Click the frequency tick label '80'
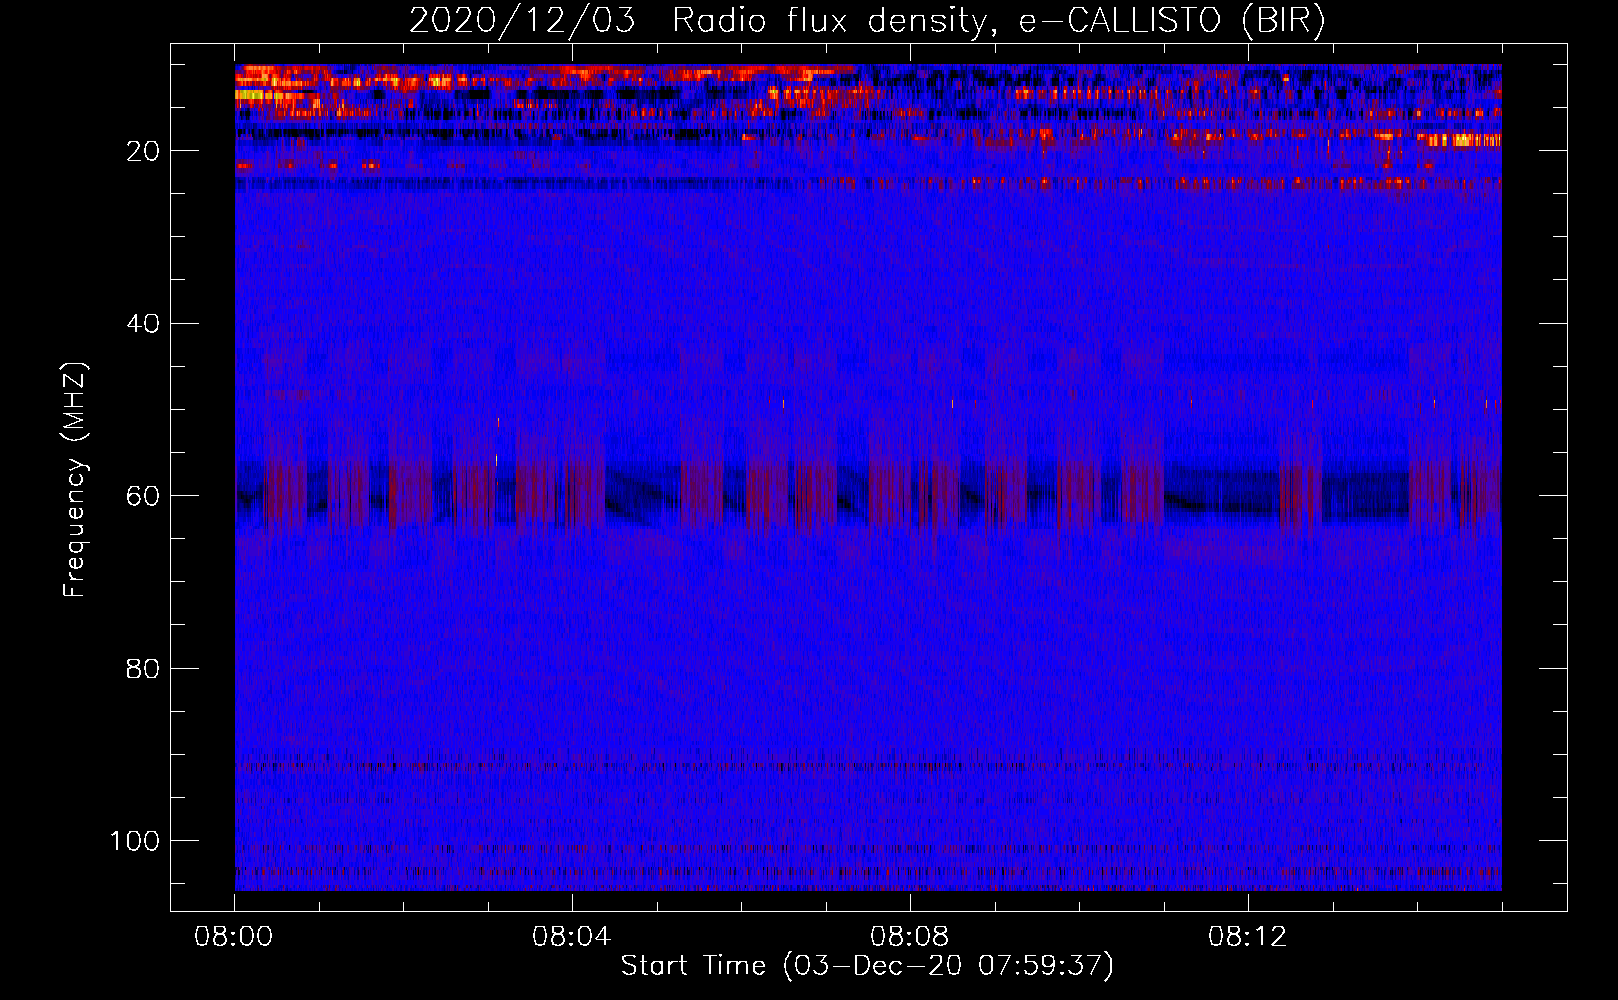Screen dimensions: 1618x1000 click(143, 668)
